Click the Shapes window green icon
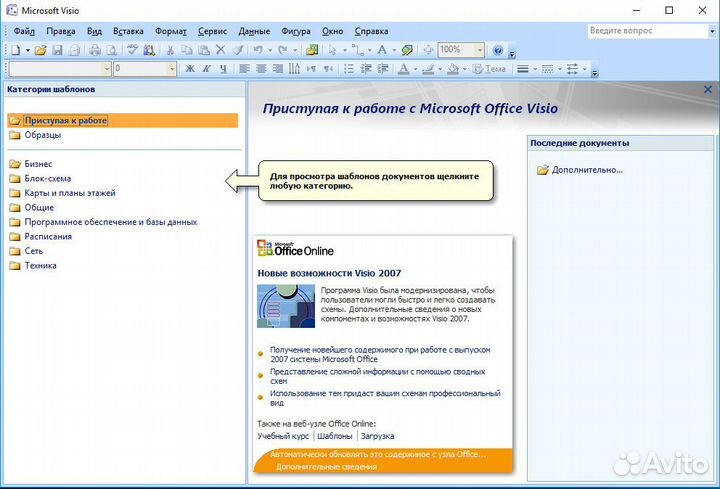The width and height of the screenshot is (720, 489). [x=312, y=50]
